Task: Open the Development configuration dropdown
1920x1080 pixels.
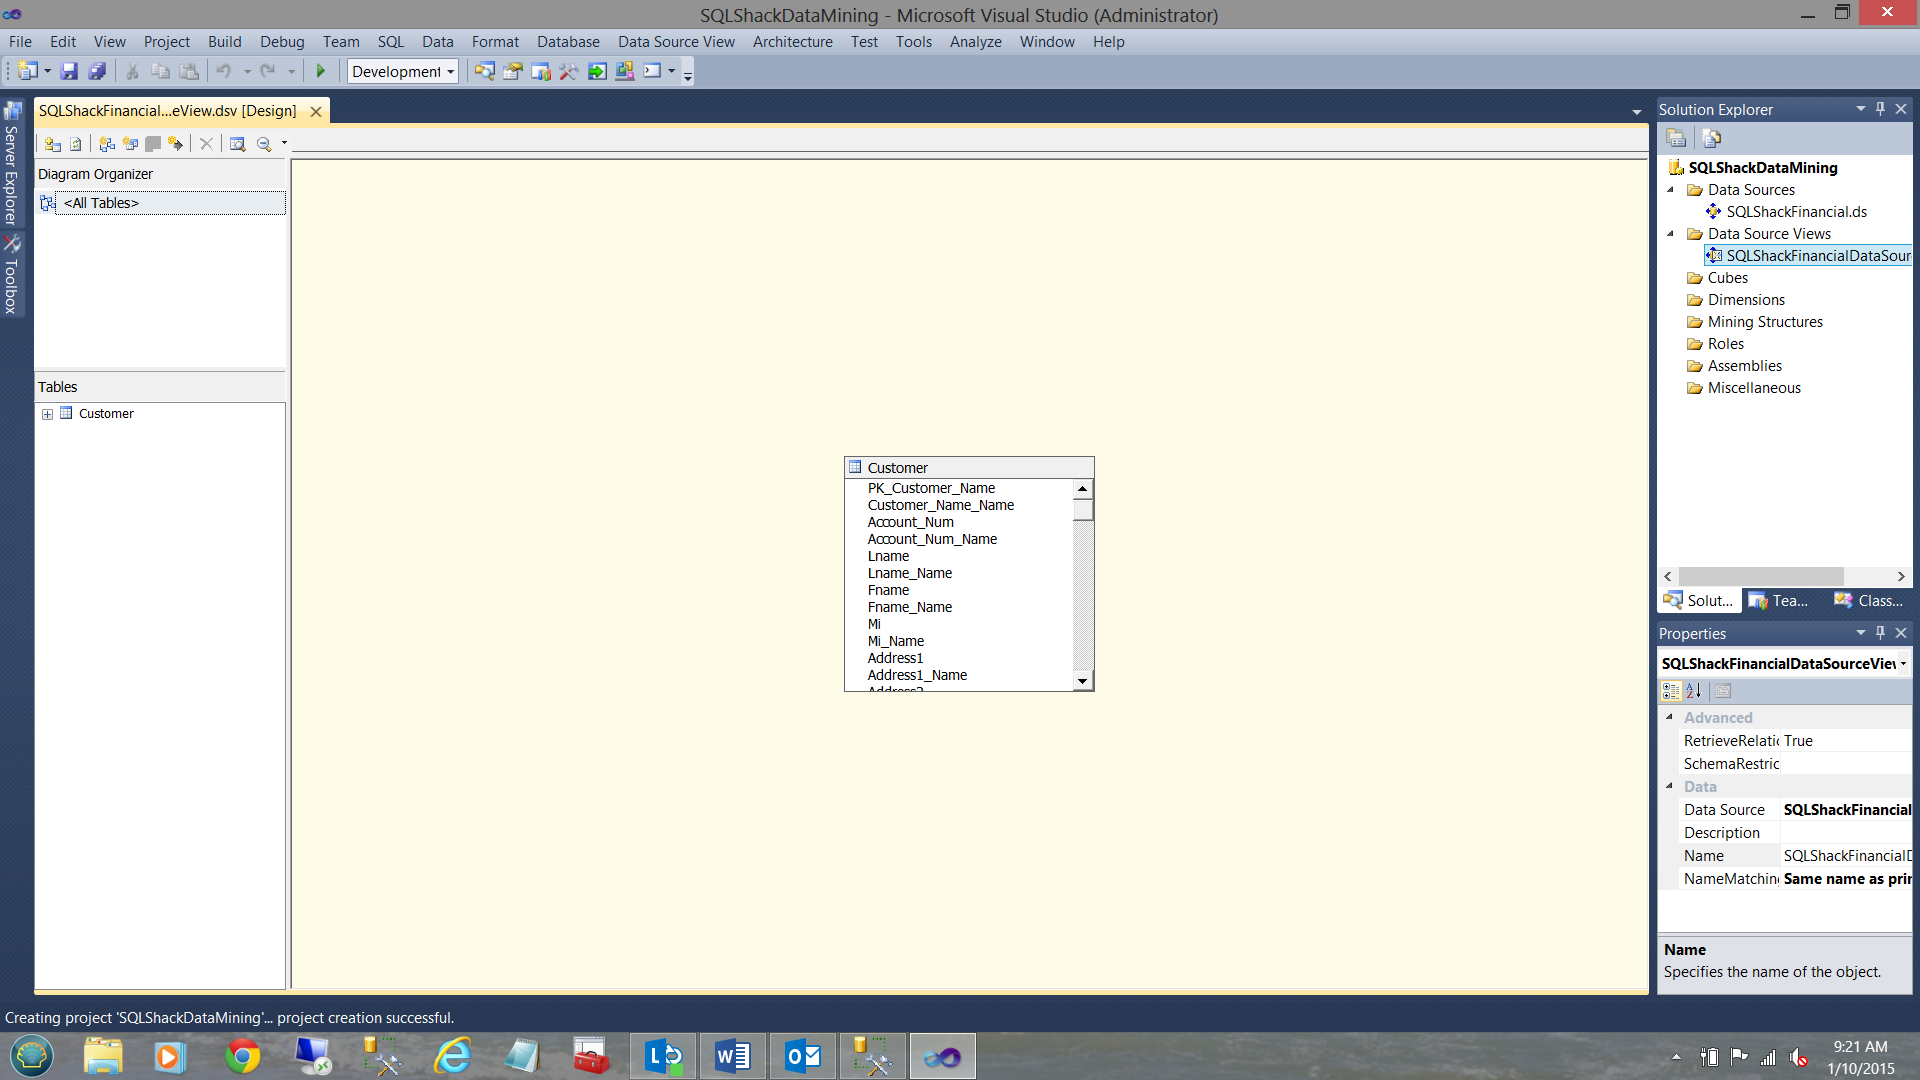Action: click(451, 72)
